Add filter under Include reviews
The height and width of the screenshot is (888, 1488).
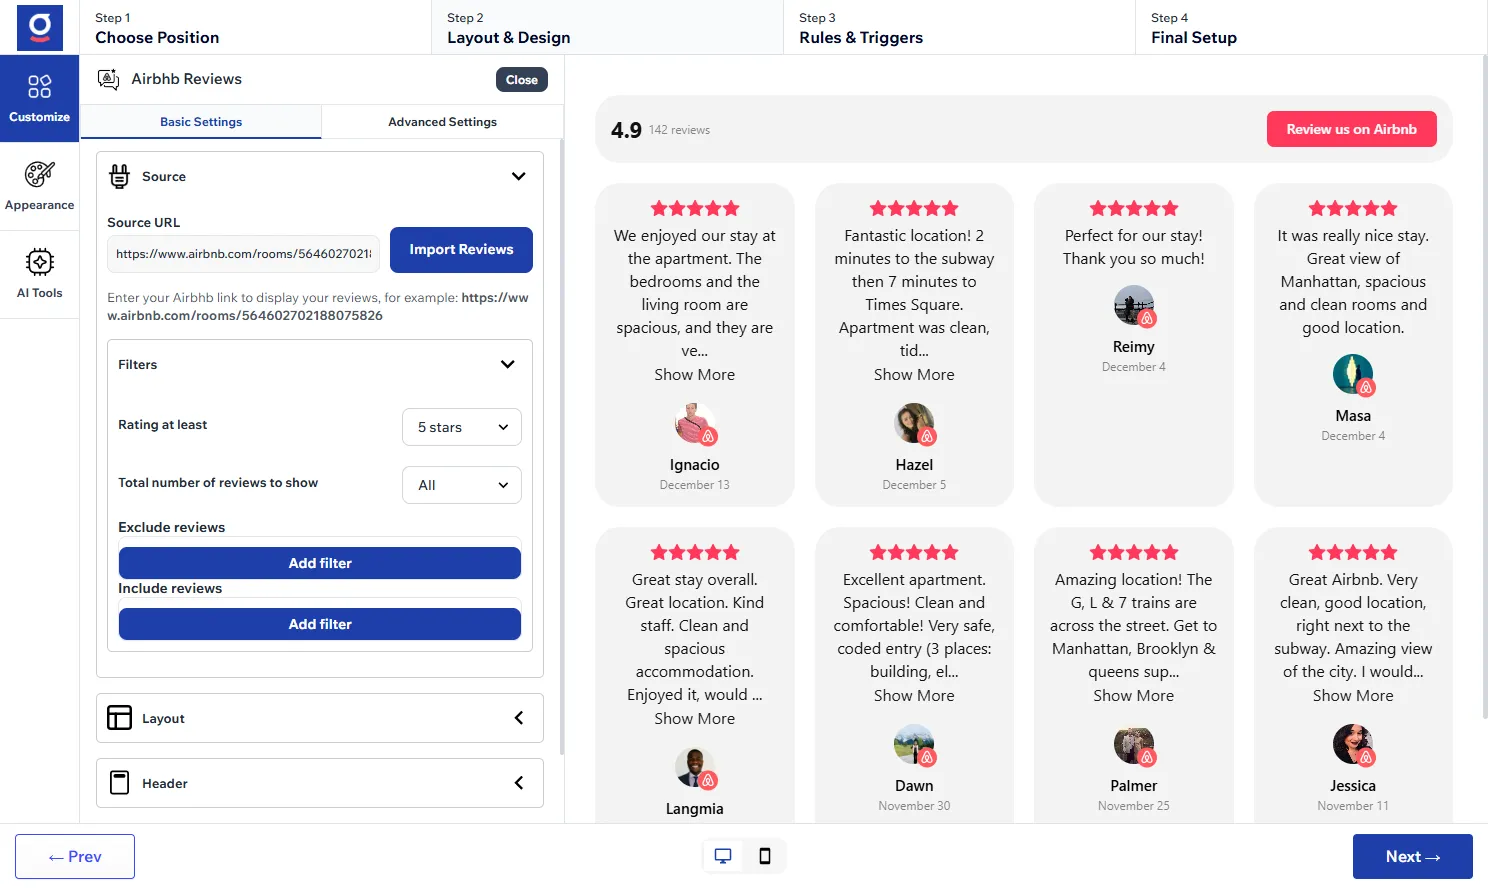(x=320, y=624)
